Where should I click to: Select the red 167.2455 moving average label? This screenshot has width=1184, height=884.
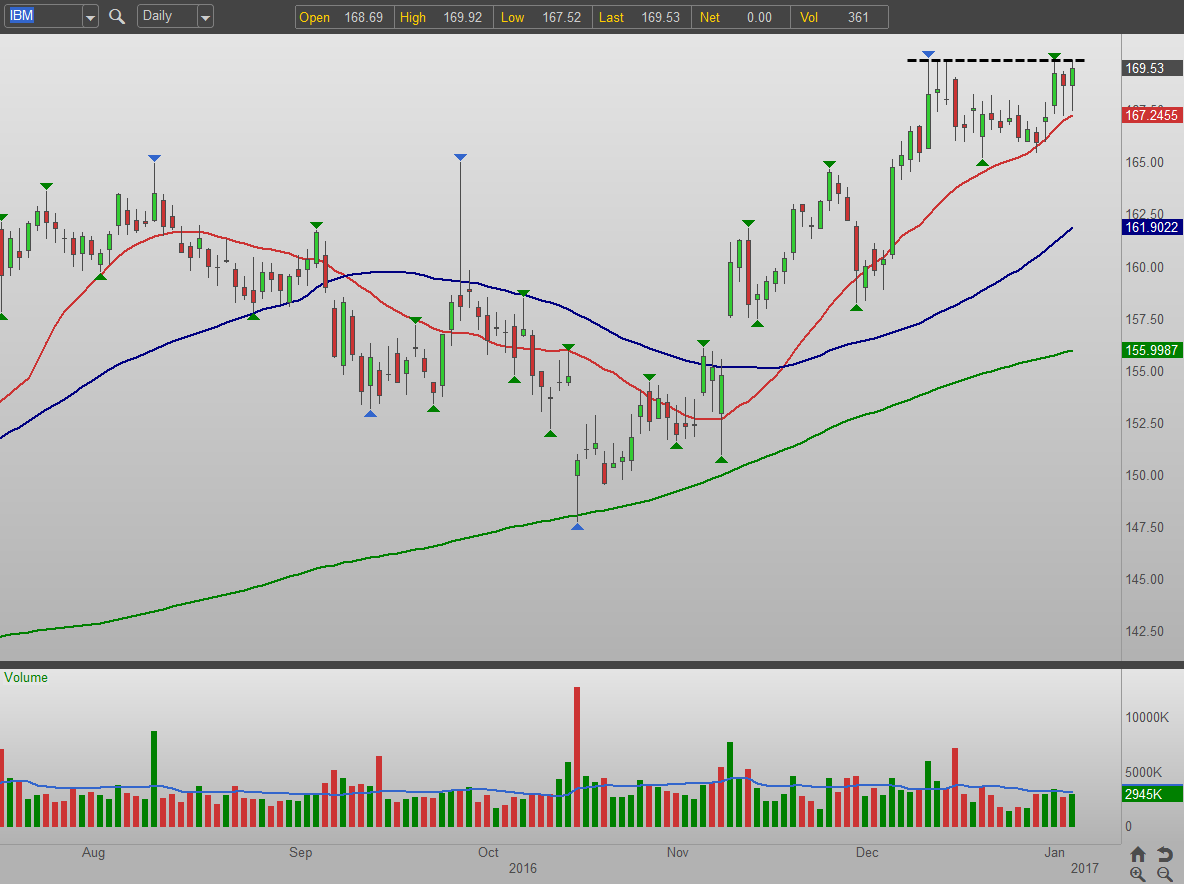pos(1152,116)
